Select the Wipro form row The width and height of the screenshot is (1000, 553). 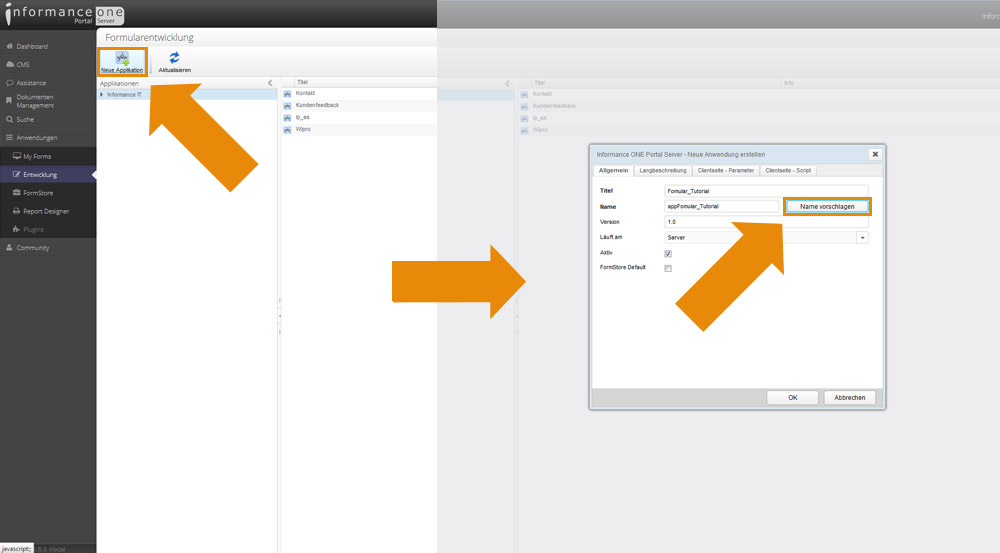click(359, 129)
